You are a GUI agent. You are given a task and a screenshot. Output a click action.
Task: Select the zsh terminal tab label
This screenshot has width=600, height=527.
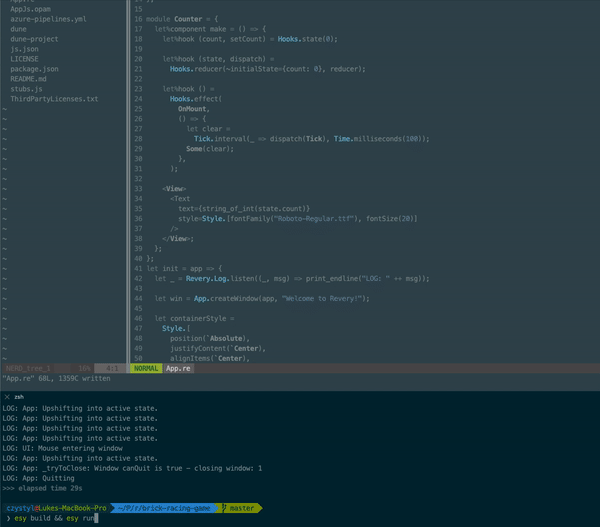tap(19, 397)
